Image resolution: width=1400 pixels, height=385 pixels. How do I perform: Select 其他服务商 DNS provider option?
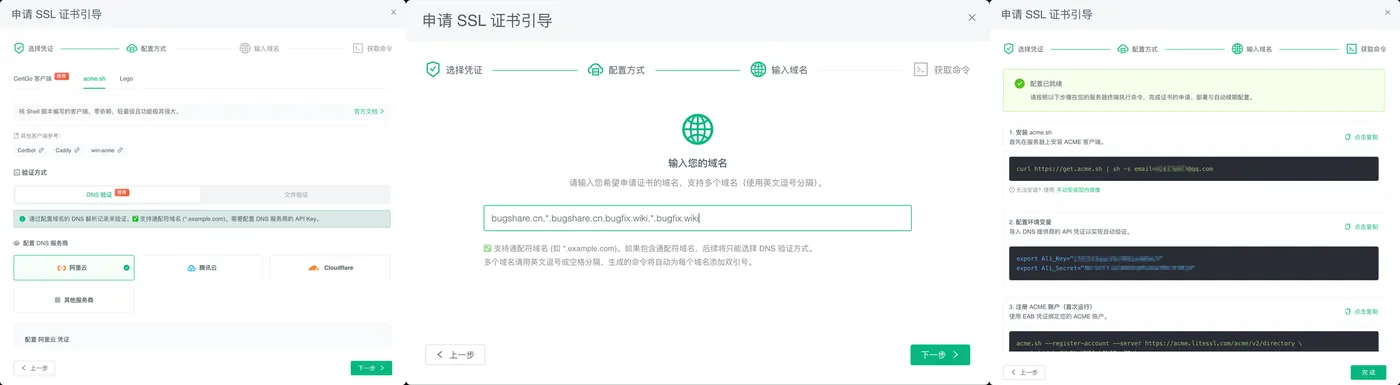74,299
